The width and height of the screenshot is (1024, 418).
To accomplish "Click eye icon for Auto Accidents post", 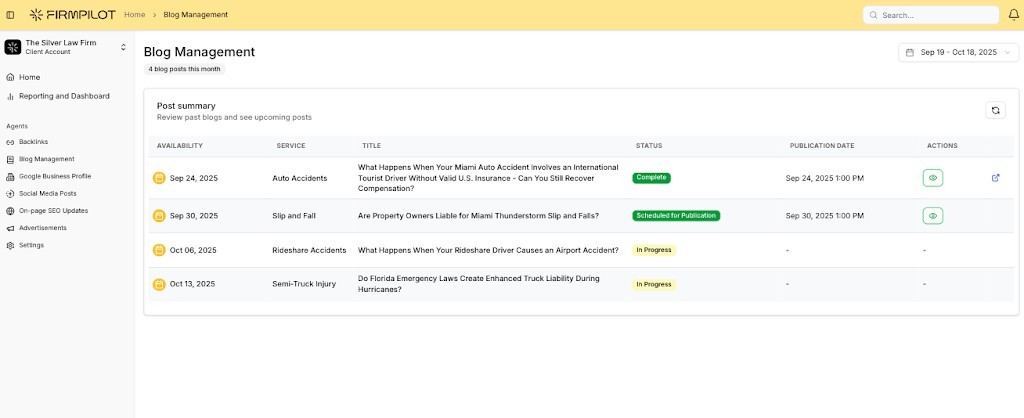I will pos(932,178).
